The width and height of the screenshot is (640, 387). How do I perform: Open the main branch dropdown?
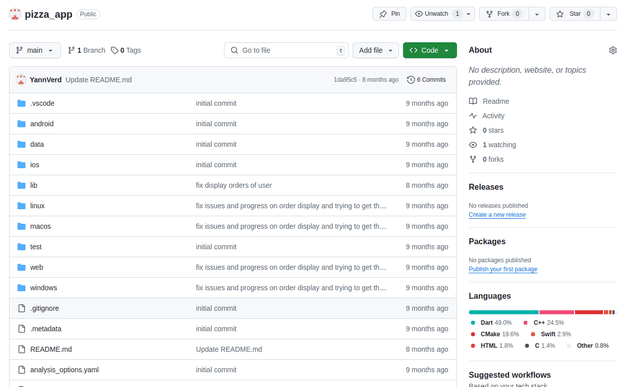click(x=35, y=50)
